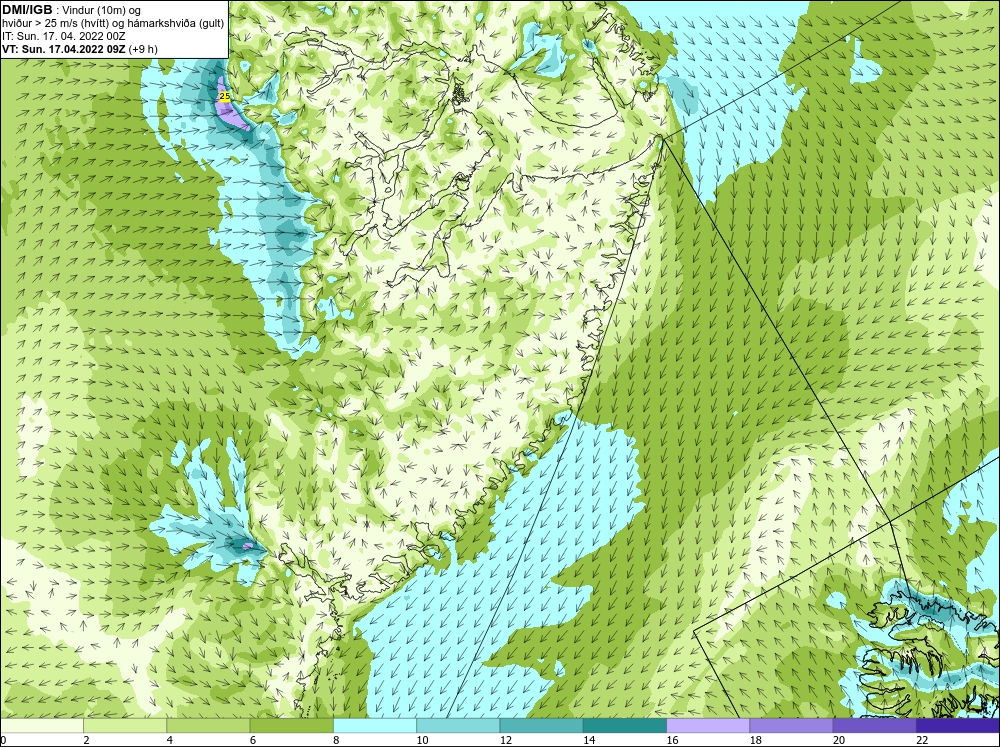Click the legend tick label 4
The image size is (1000, 747).
point(169,740)
